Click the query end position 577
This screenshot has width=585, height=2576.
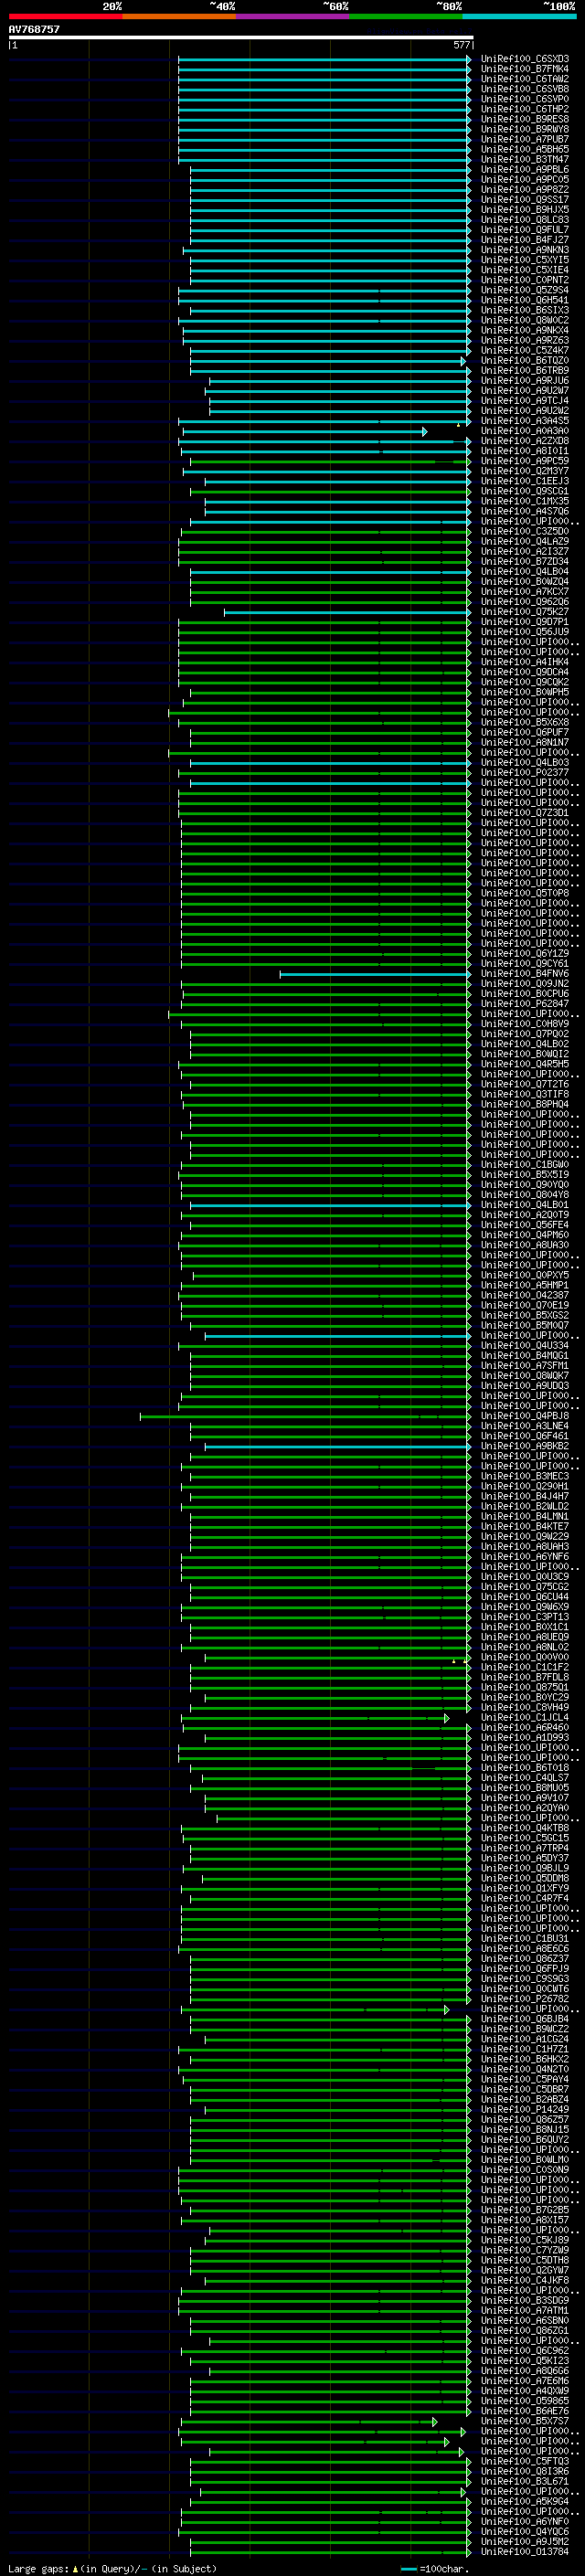461,45
